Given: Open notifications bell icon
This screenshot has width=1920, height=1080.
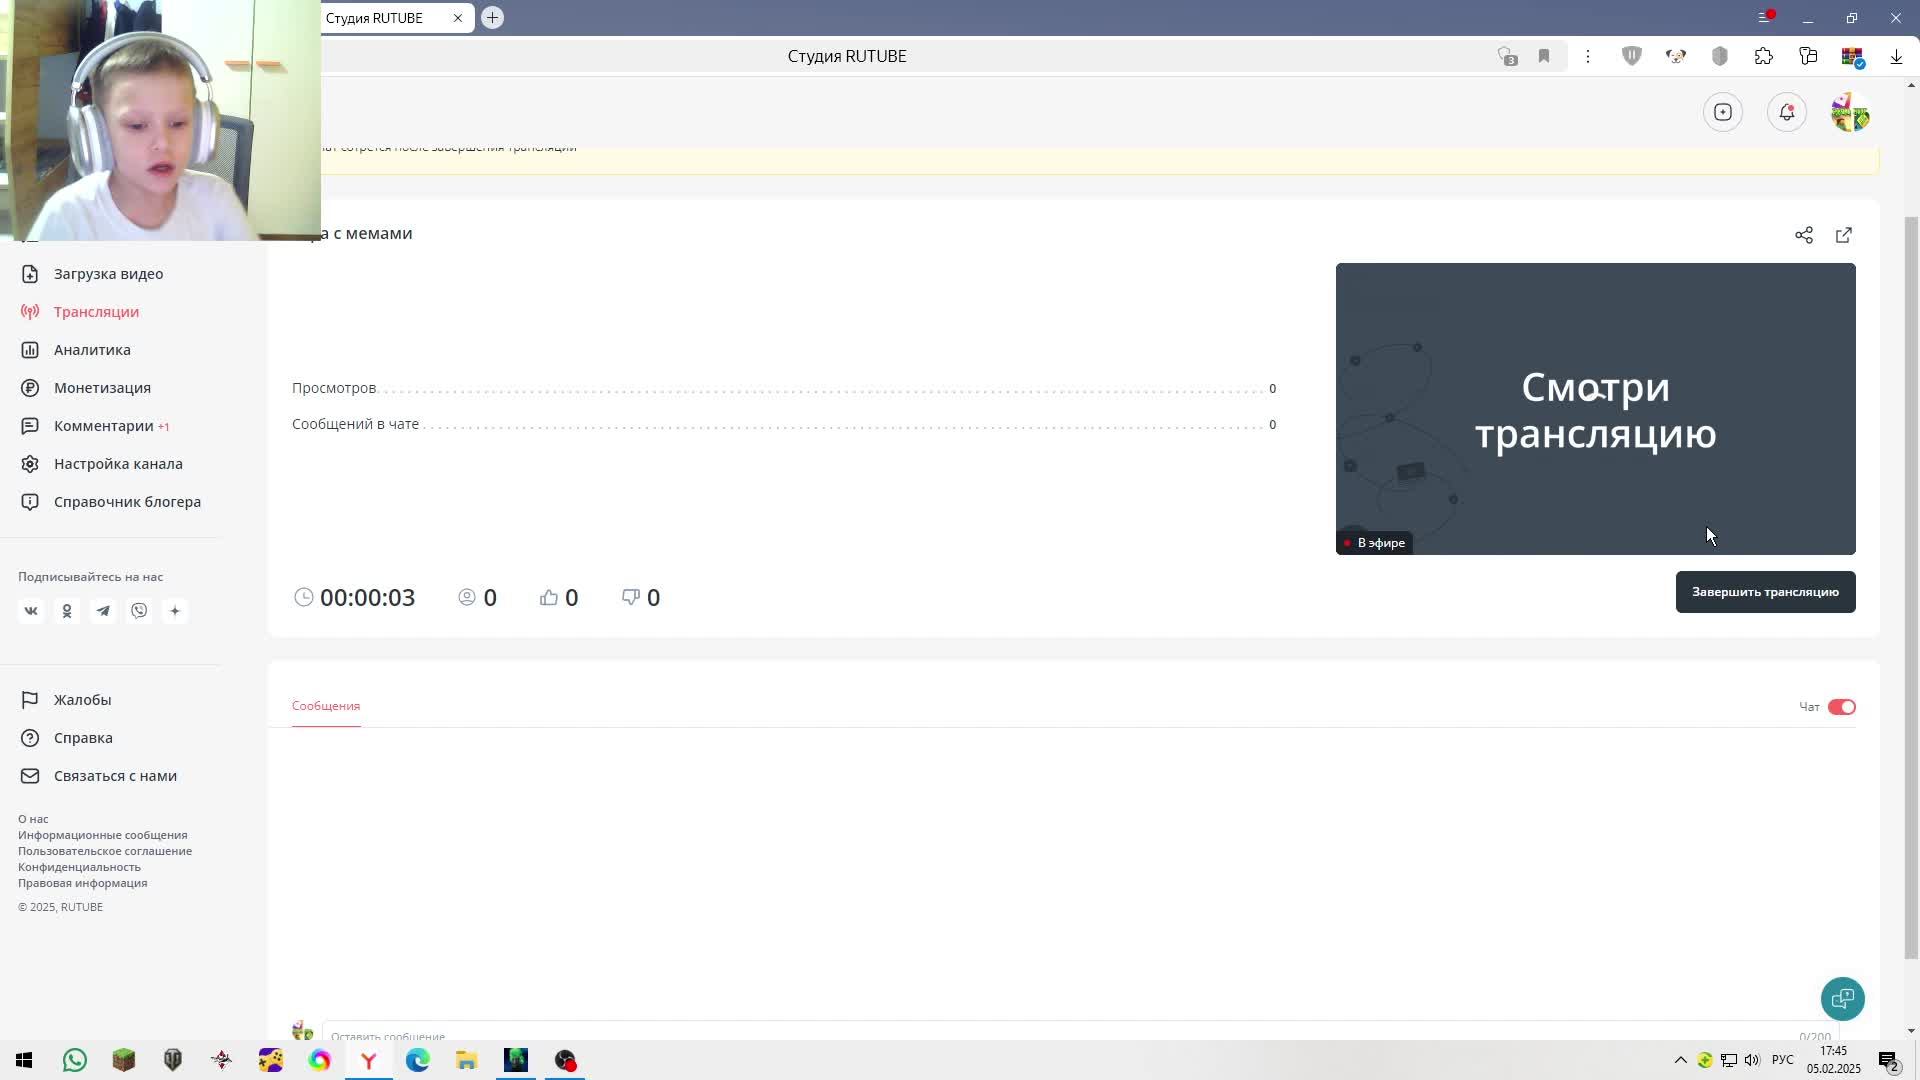Looking at the screenshot, I should tap(1787, 112).
